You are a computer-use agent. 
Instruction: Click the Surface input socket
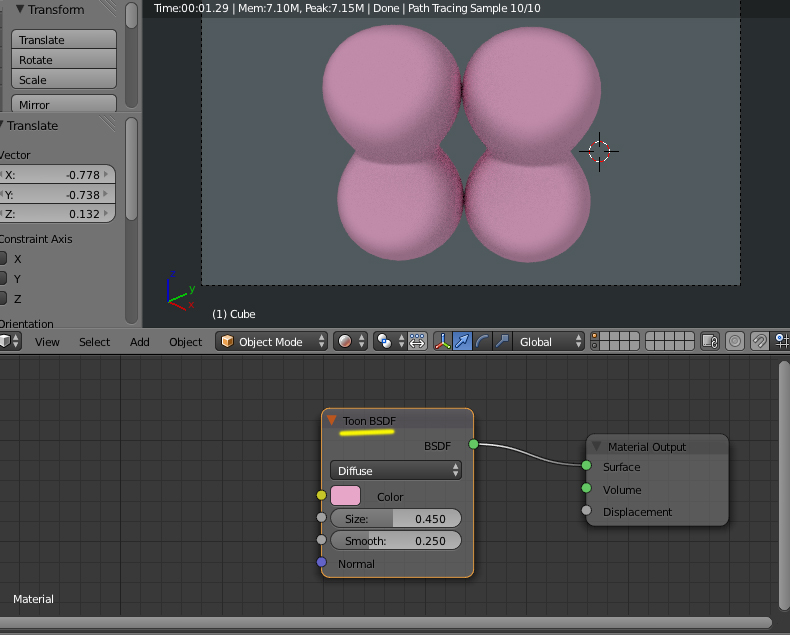coord(586,465)
